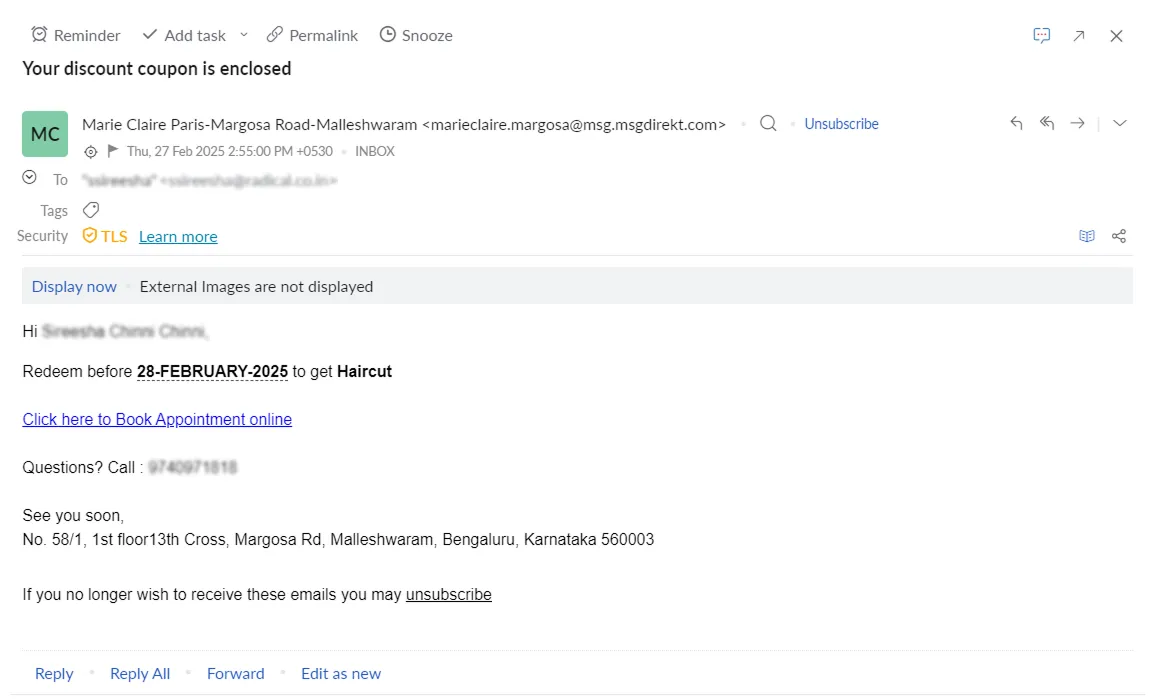Click the Reply arrow icon in header
1149x699 pixels.
[1016, 123]
